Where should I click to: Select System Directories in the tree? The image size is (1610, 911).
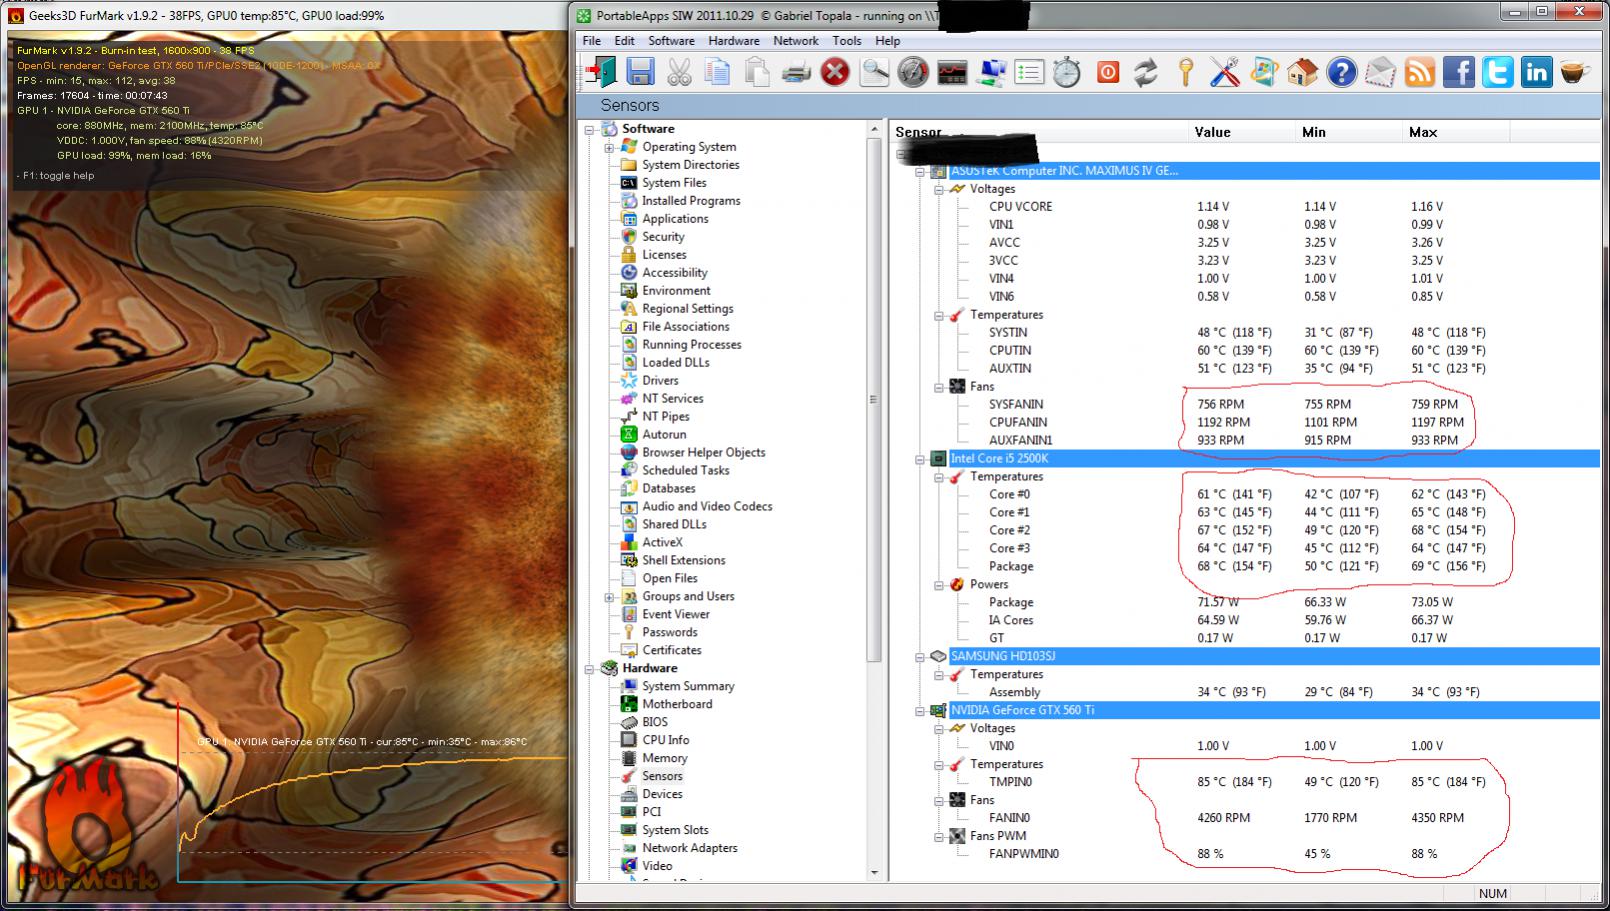(691, 165)
